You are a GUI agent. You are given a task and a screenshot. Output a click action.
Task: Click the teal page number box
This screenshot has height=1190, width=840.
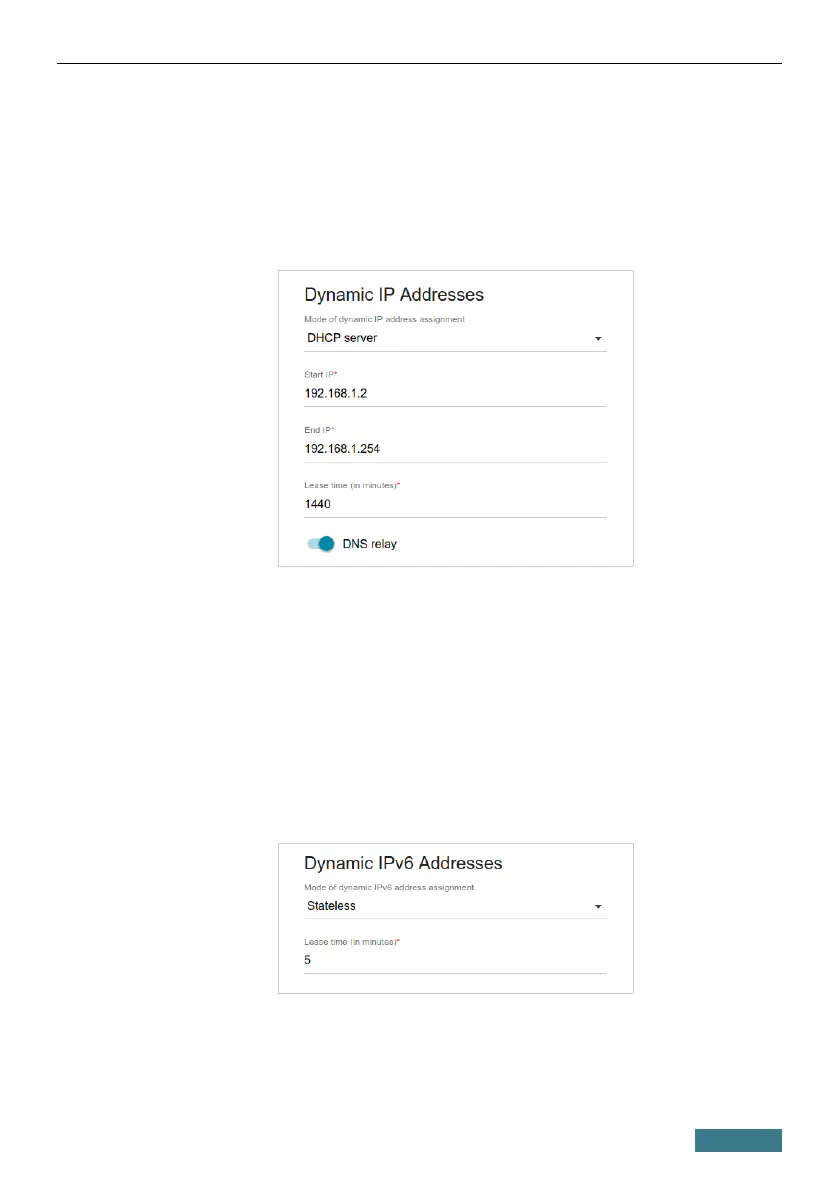pos(739,1140)
